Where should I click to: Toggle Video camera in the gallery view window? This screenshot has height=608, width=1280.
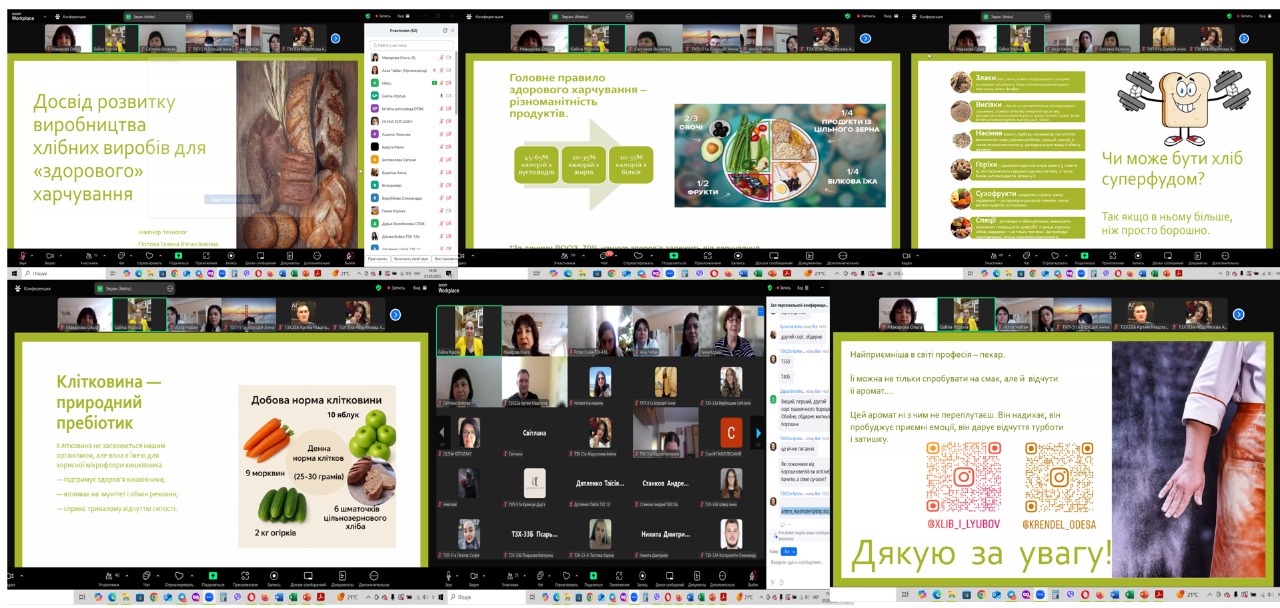474,575
